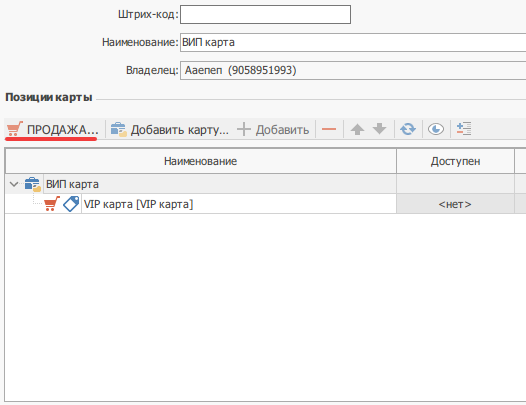Click the expand/collapse list icon in toolbar
This screenshot has width=526, height=405.
tap(464, 129)
